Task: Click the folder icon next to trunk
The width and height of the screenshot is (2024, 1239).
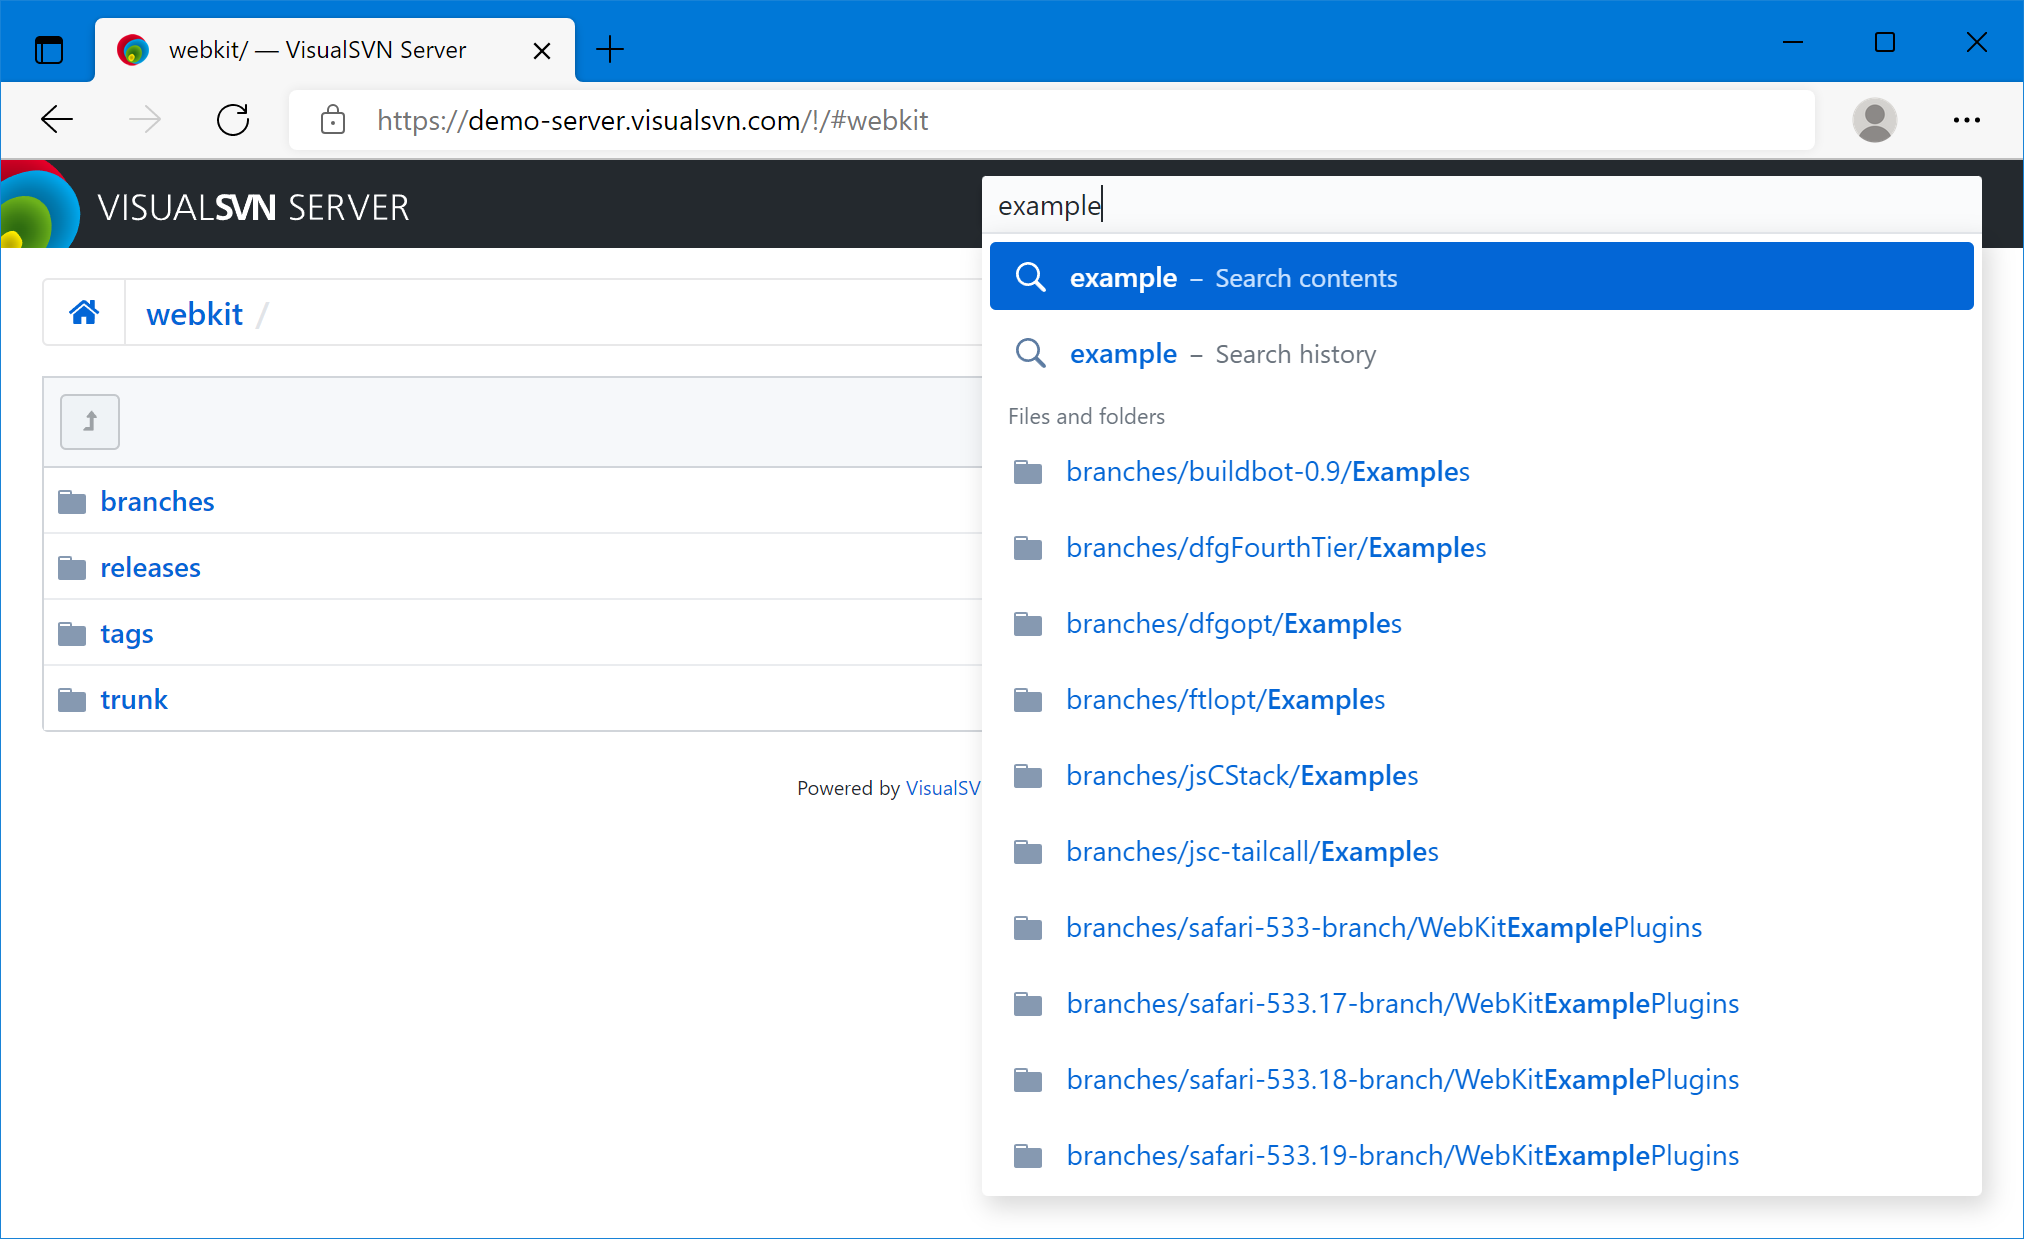Action: [x=72, y=700]
